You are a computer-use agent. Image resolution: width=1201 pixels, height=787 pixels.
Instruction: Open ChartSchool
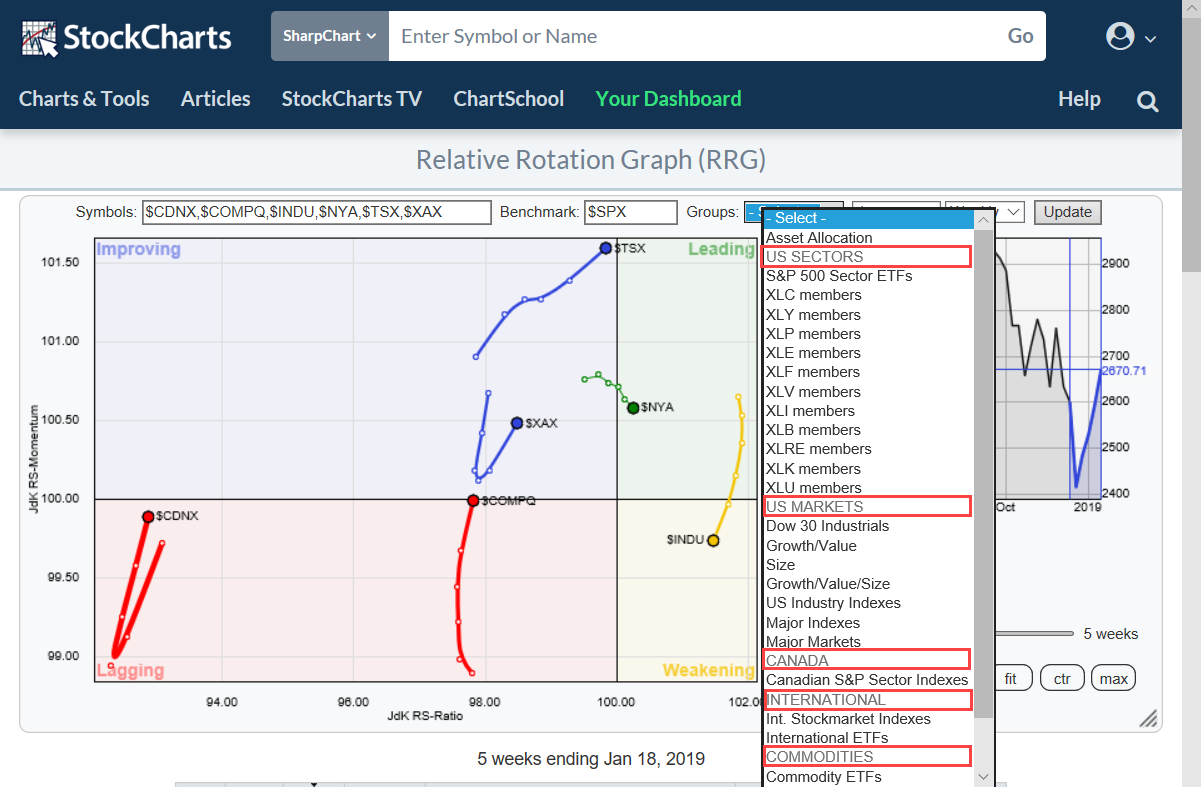(x=509, y=99)
